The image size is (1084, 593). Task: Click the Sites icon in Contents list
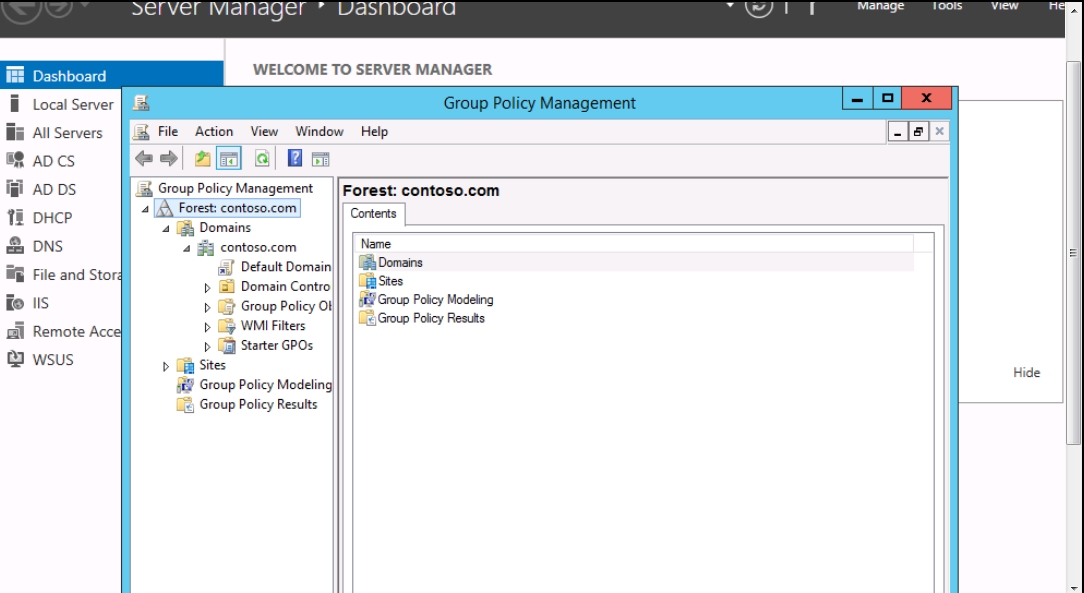pyautogui.click(x=367, y=281)
